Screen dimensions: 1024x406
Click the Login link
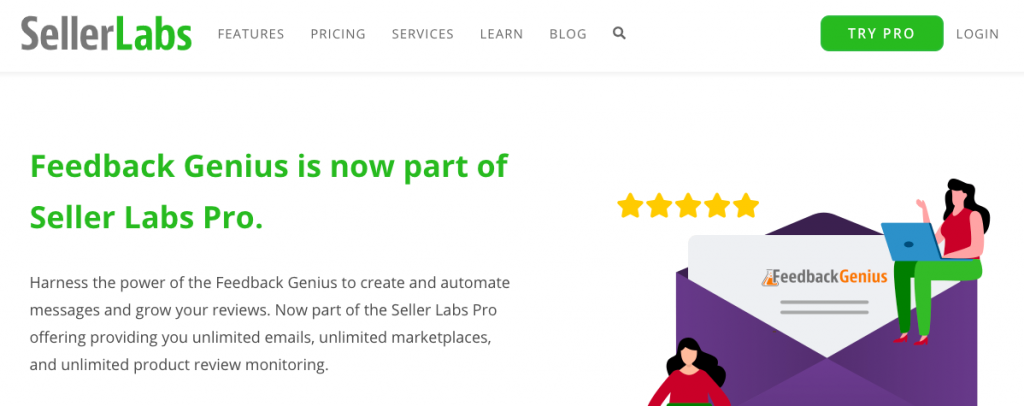point(977,34)
